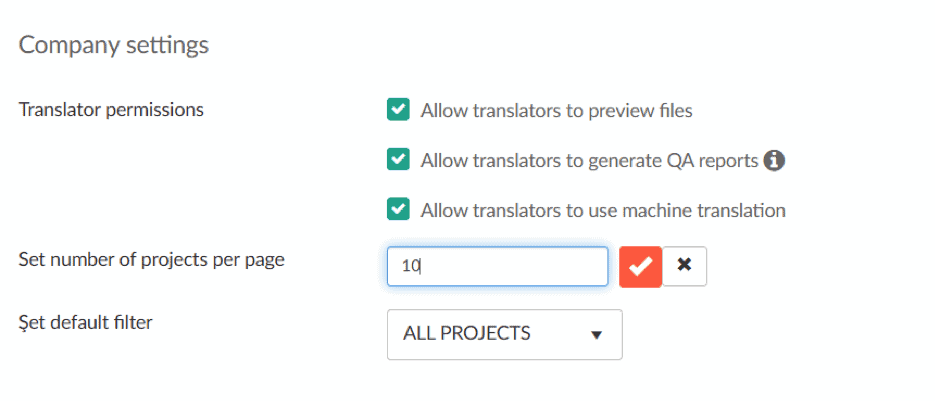Click the 'Allow translators to preview files' label
936x402 pixels.
[556, 111]
